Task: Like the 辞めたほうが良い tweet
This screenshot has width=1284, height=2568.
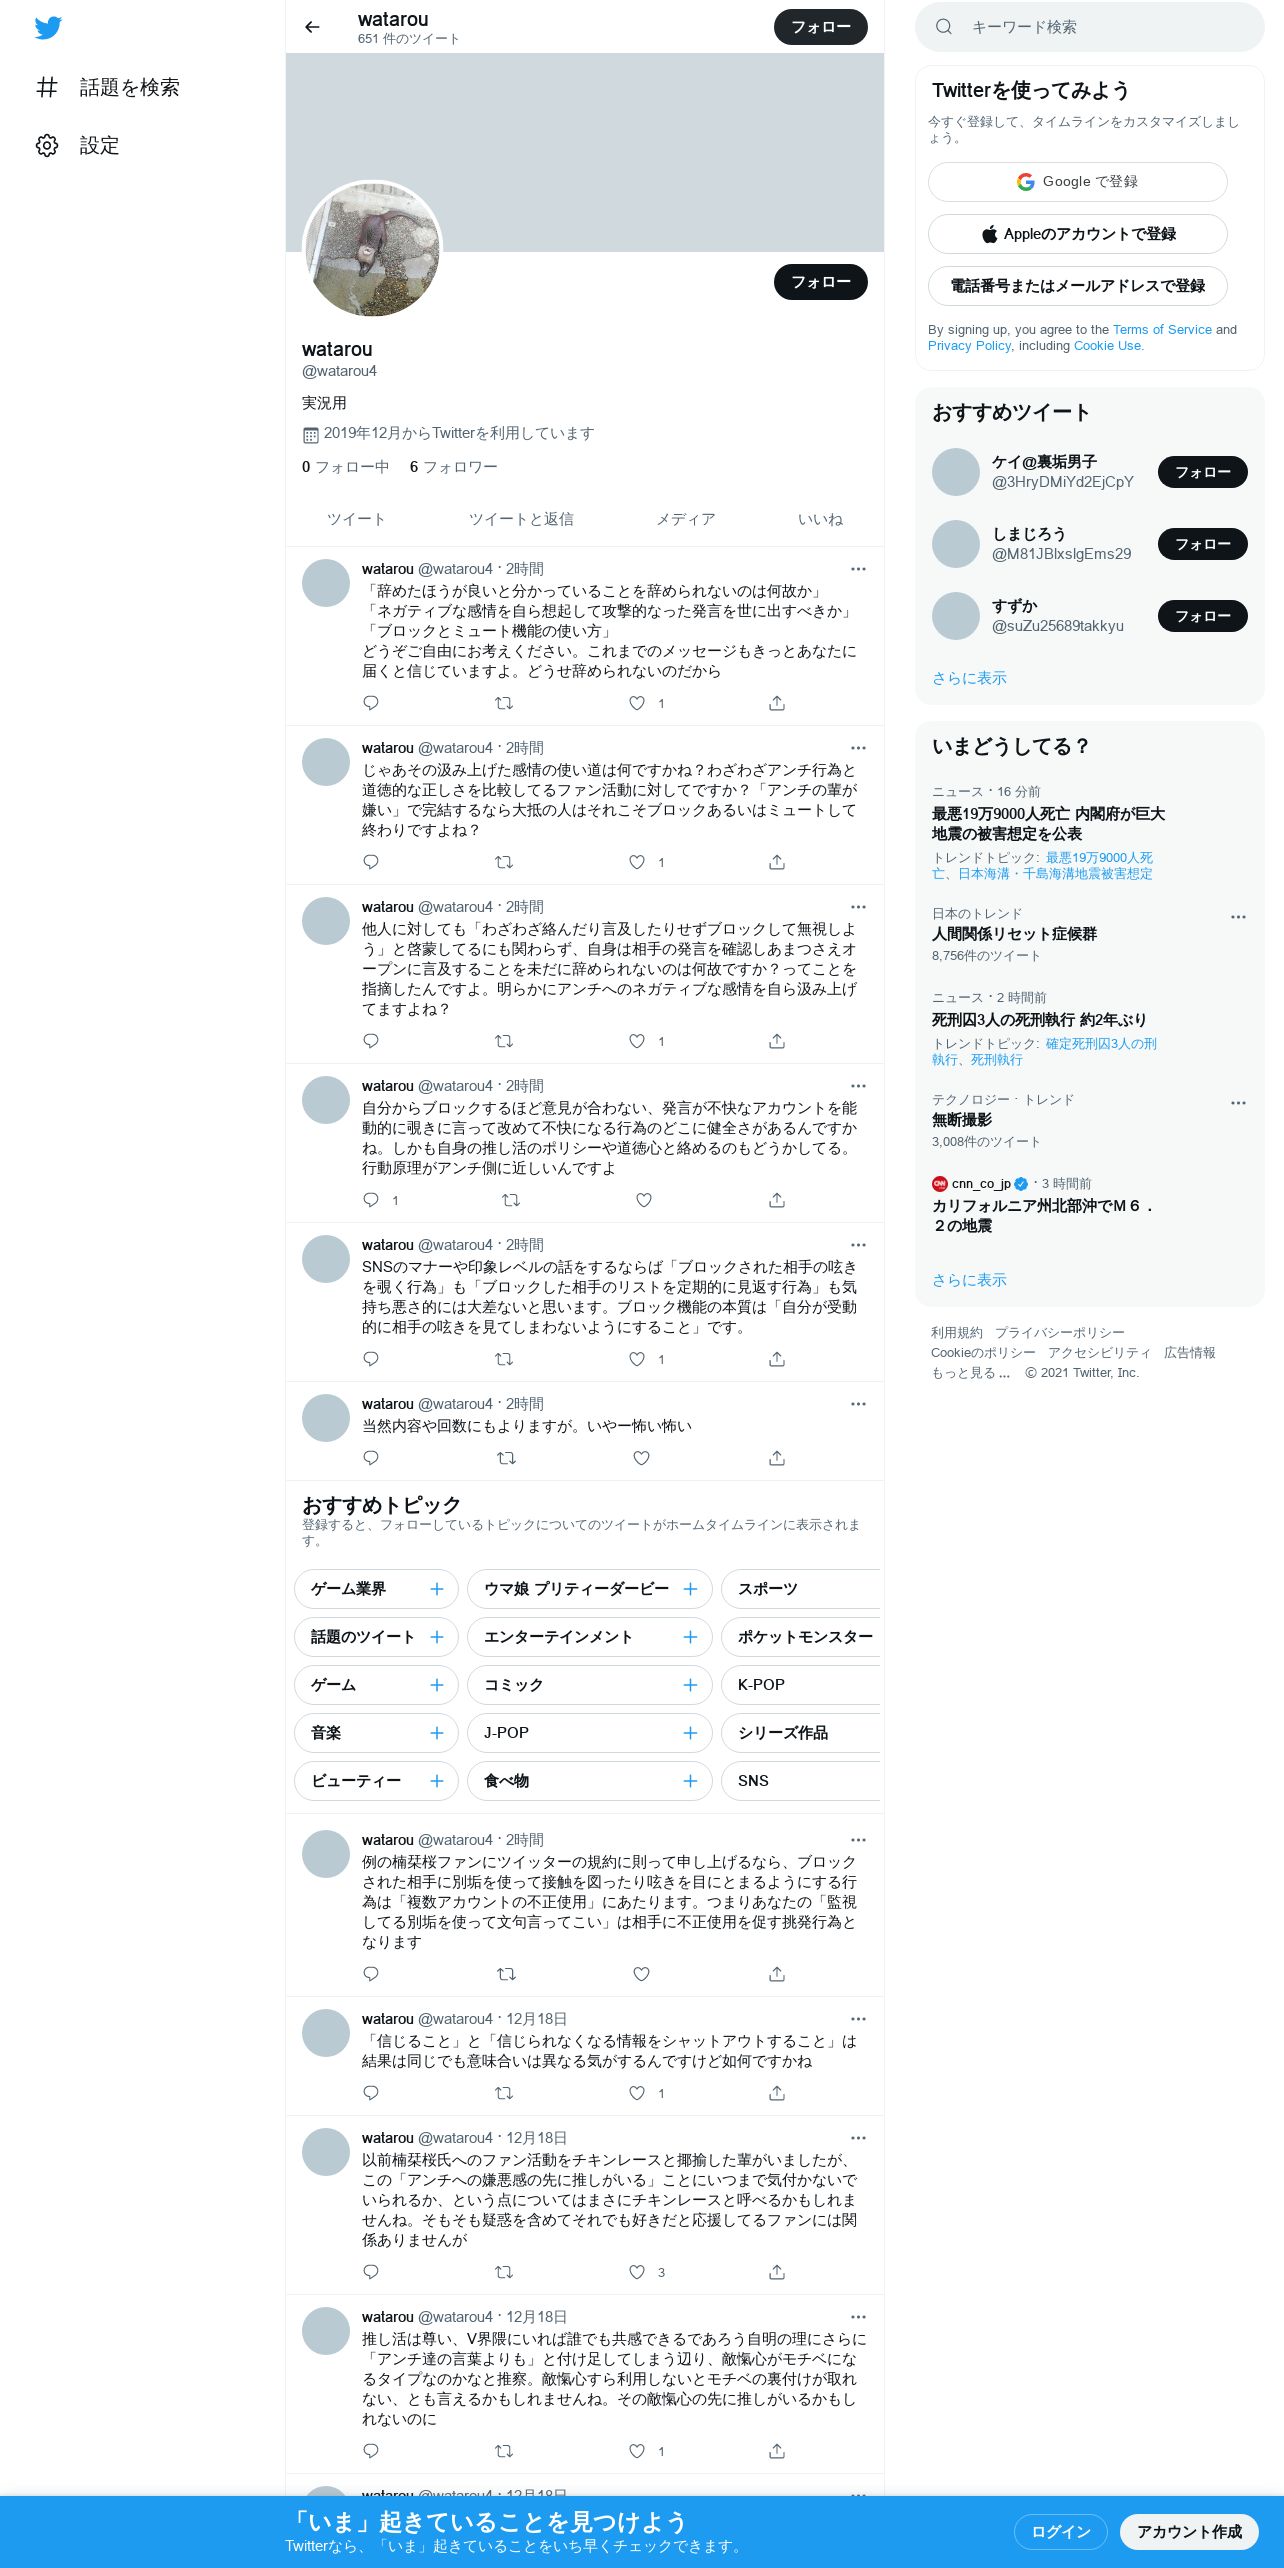Action: [x=637, y=703]
